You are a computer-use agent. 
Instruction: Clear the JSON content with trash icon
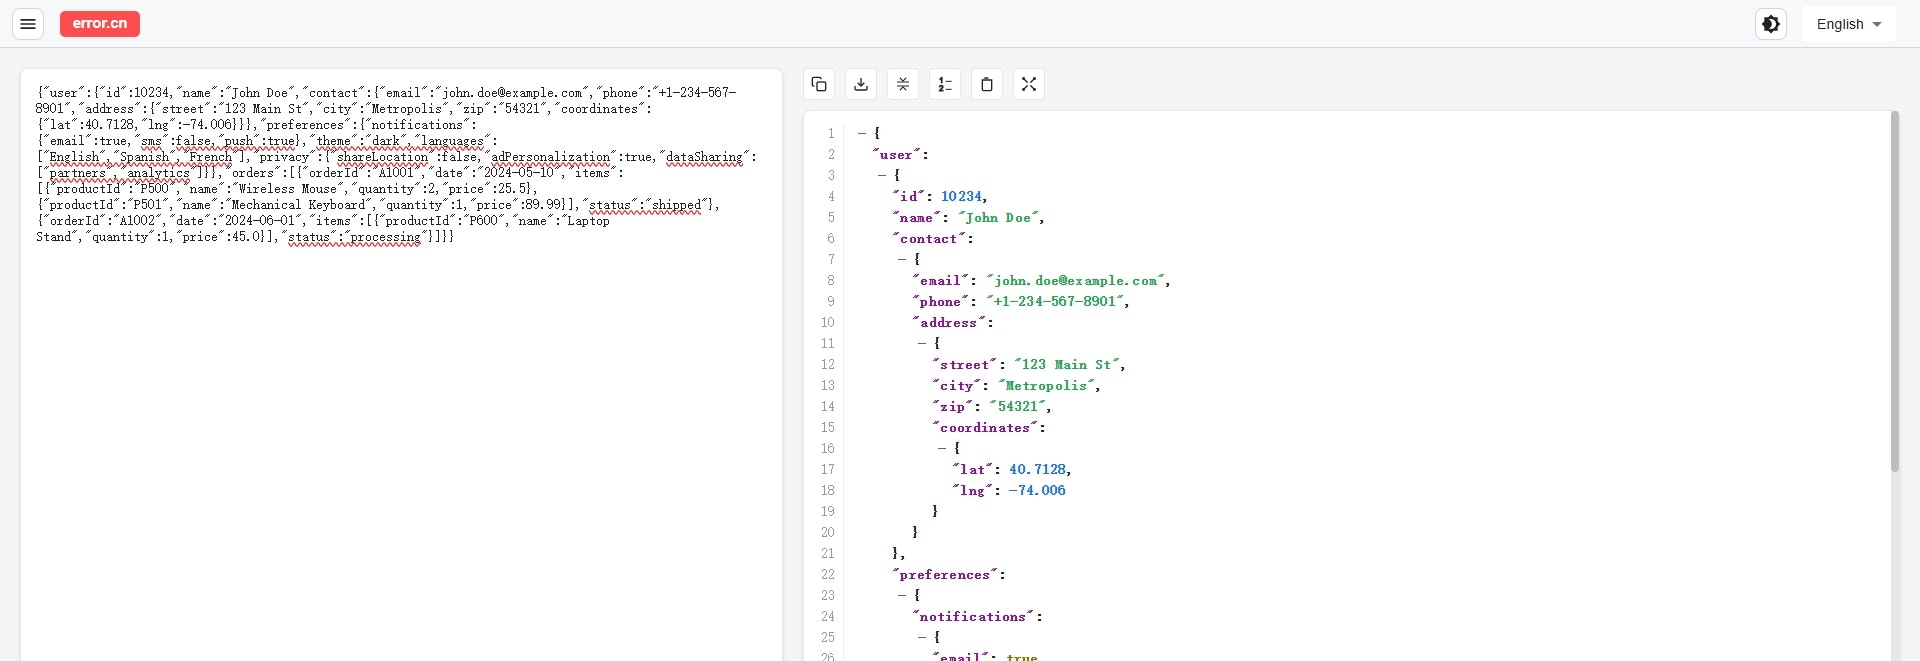(x=987, y=84)
